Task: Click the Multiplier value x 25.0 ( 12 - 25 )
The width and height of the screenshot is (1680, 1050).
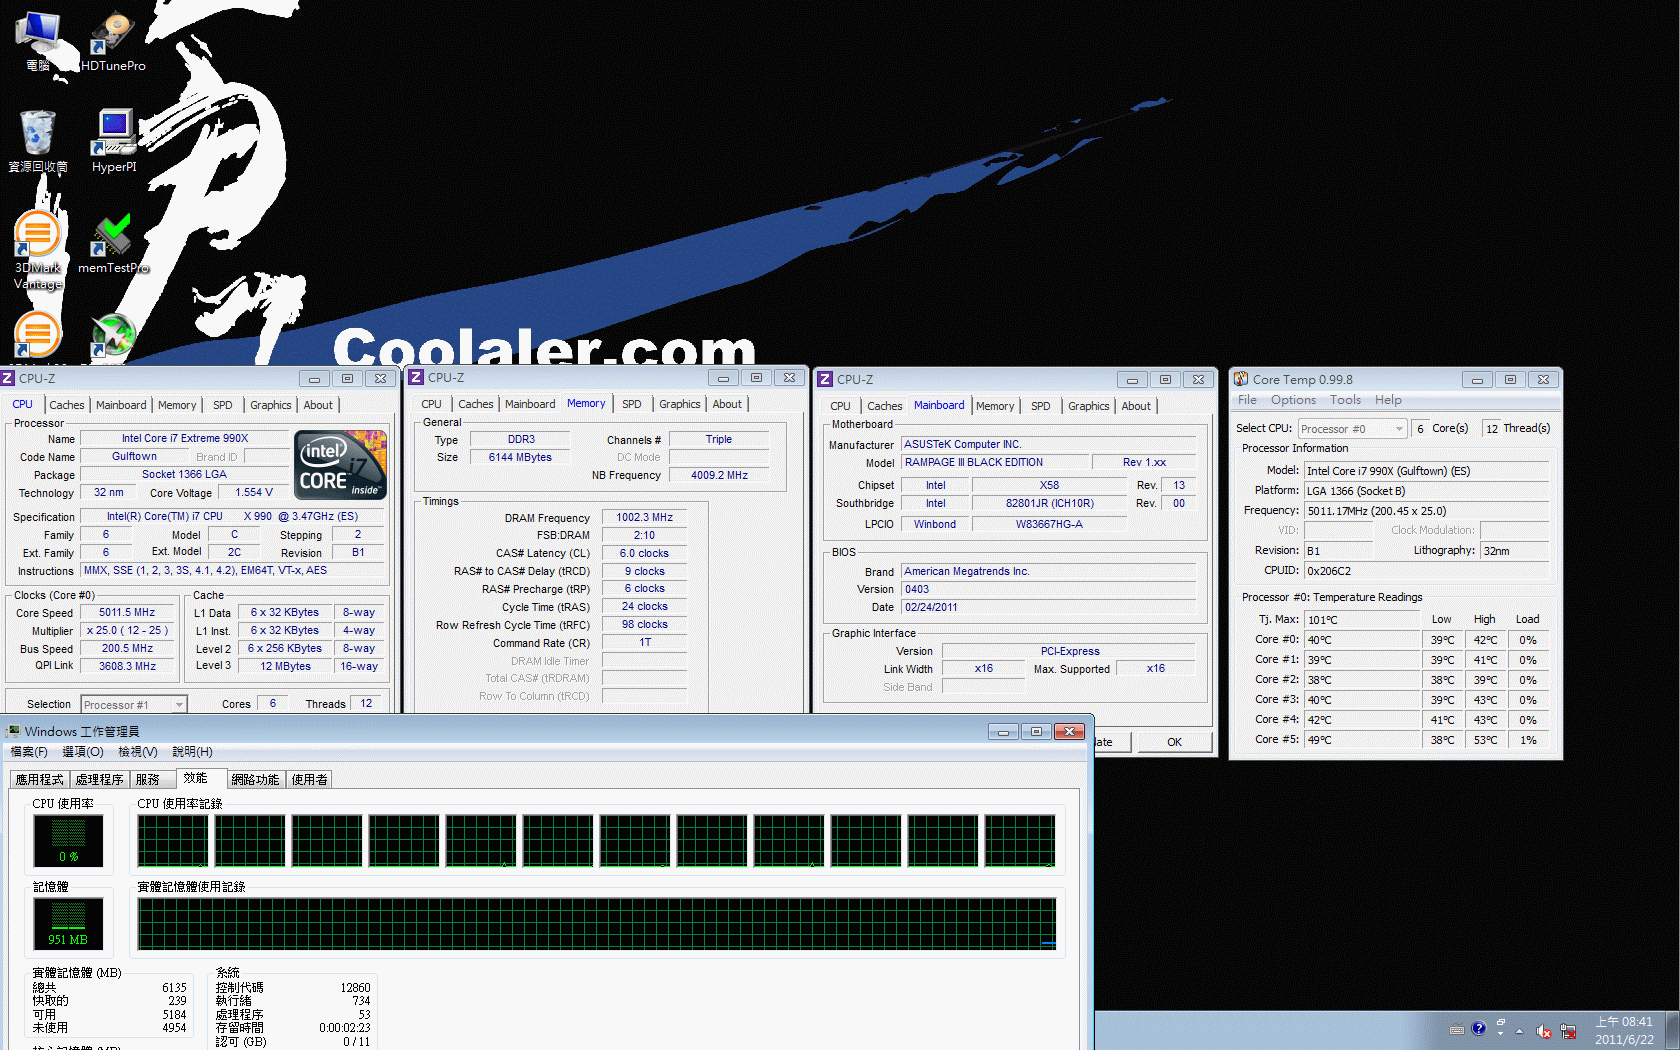Action: (x=128, y=630)
